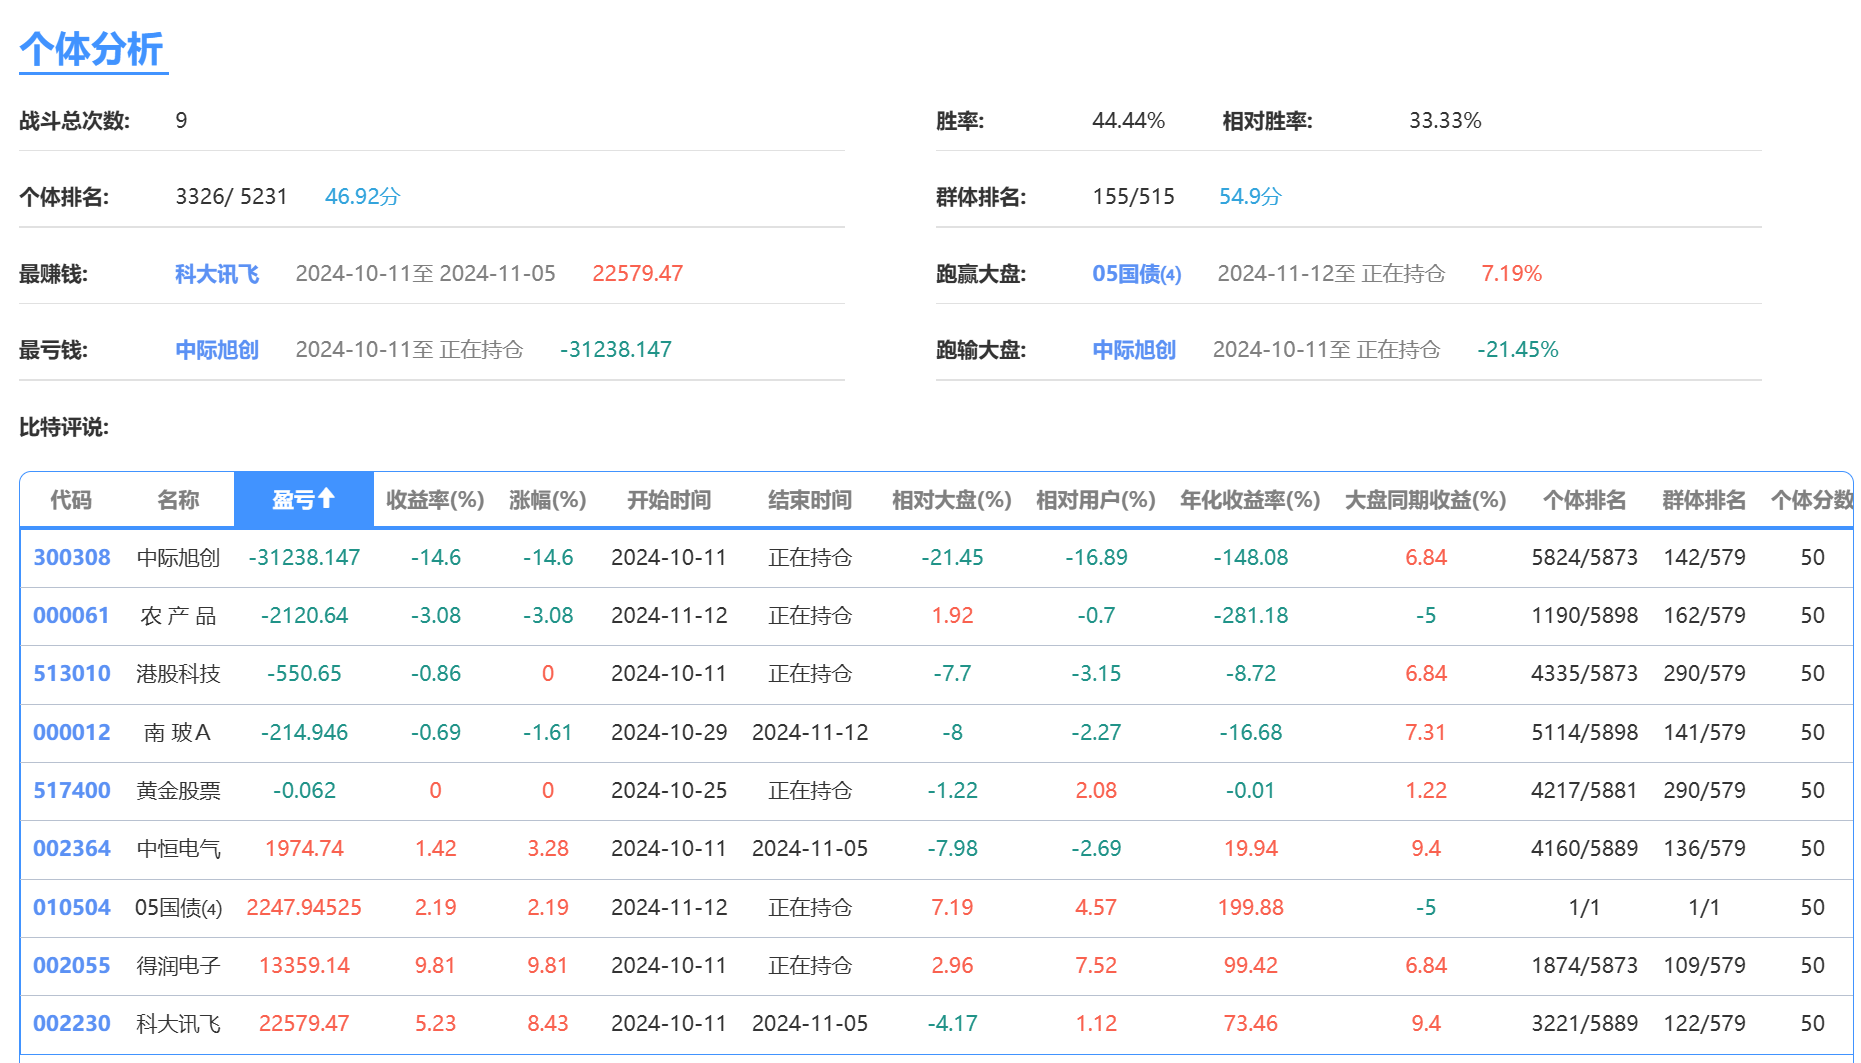The image size is (1861, 1063).
Task: Open stock code 002230 link
Action: pyautogui.click(x=71, y=1023)
